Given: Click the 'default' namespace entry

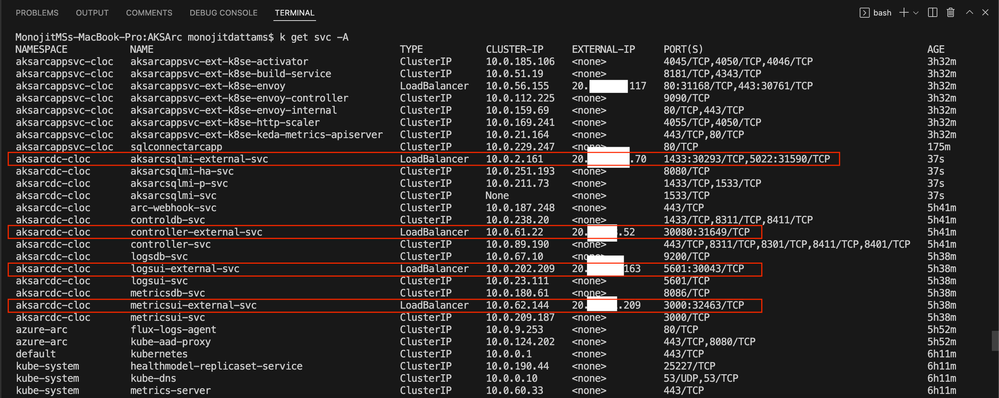Looking at the screenshot, I should click(36, 353).
